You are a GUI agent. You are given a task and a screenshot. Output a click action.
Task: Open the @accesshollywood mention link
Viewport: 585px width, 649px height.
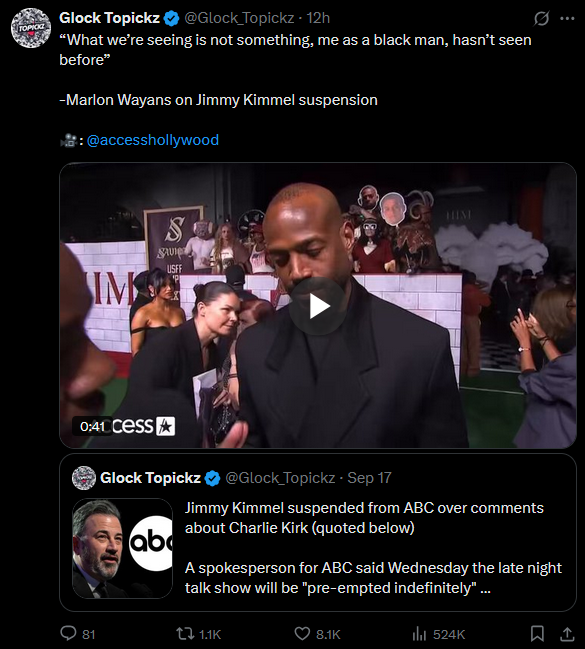point(153,140)
